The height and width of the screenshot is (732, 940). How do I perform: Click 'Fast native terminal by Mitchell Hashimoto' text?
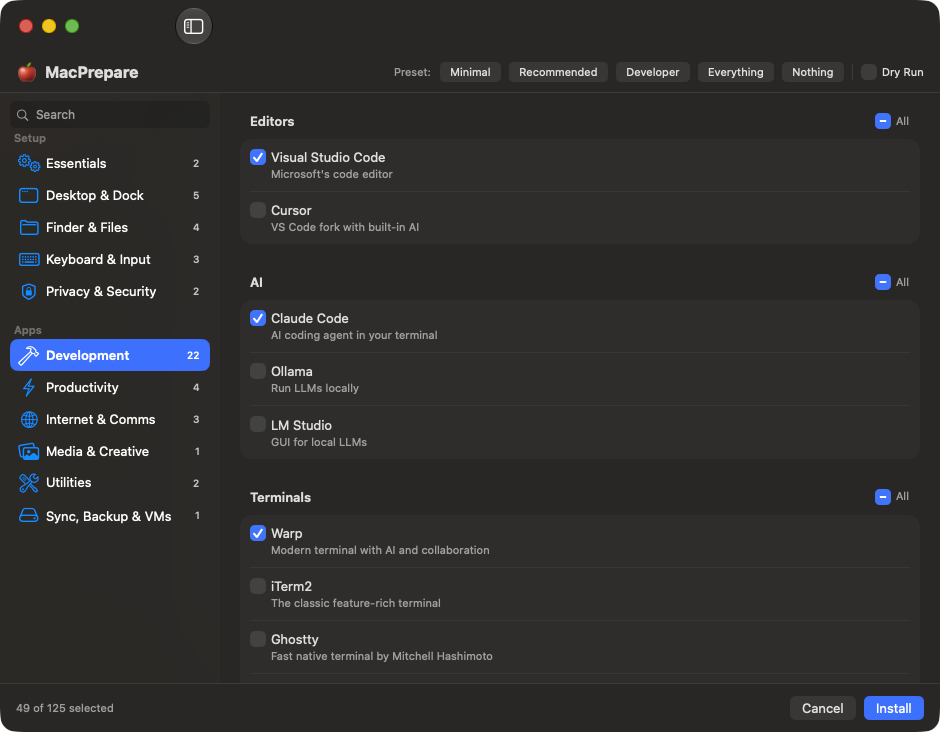(381, 656)
